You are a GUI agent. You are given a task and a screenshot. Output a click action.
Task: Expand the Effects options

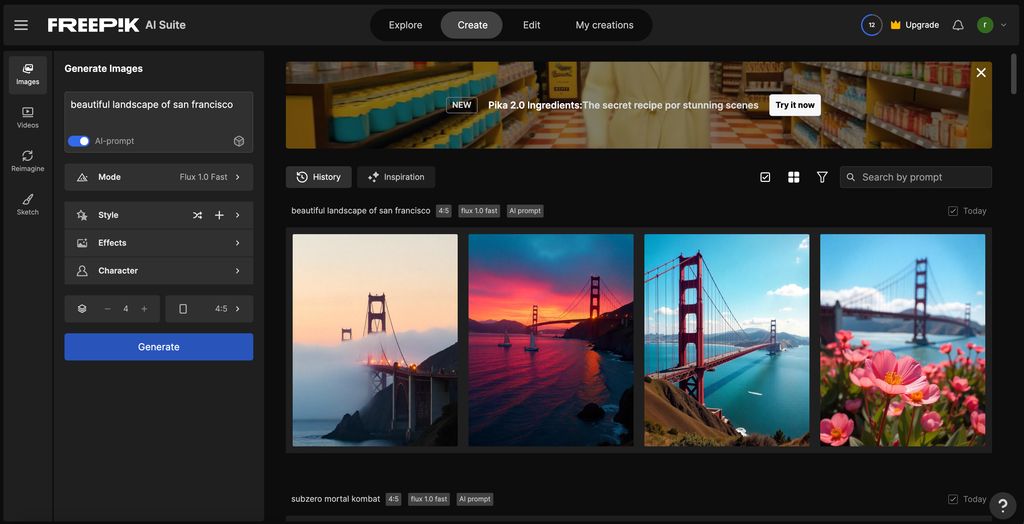coord(159,243)
